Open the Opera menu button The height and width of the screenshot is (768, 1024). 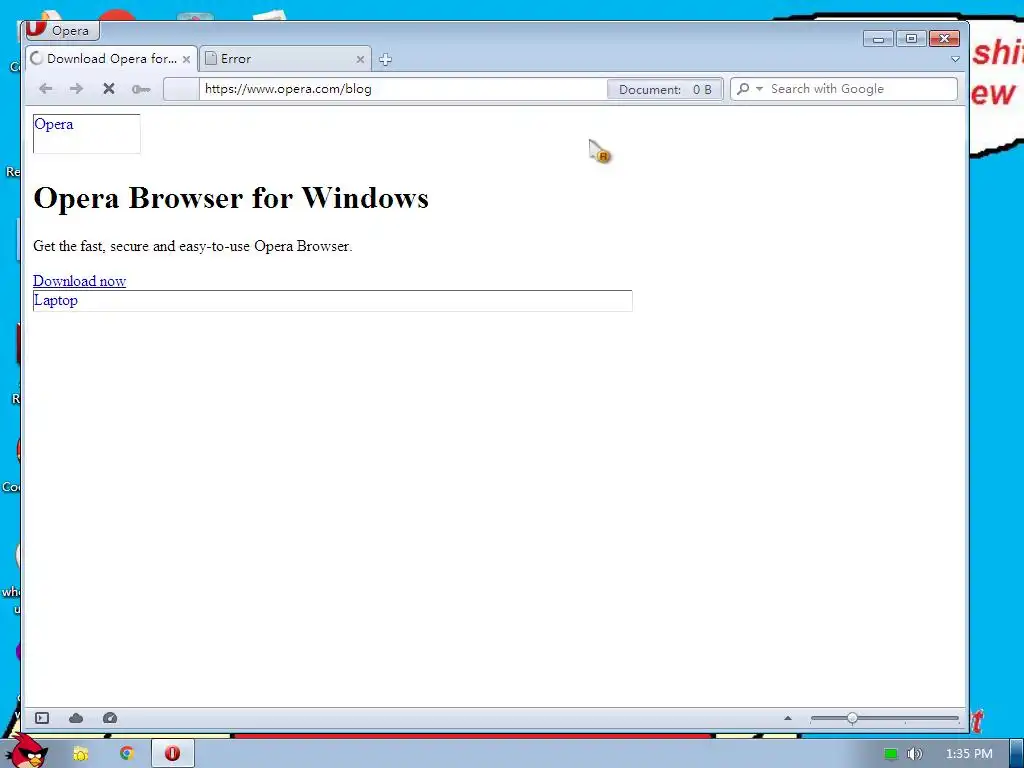click(x=62, y=30)
